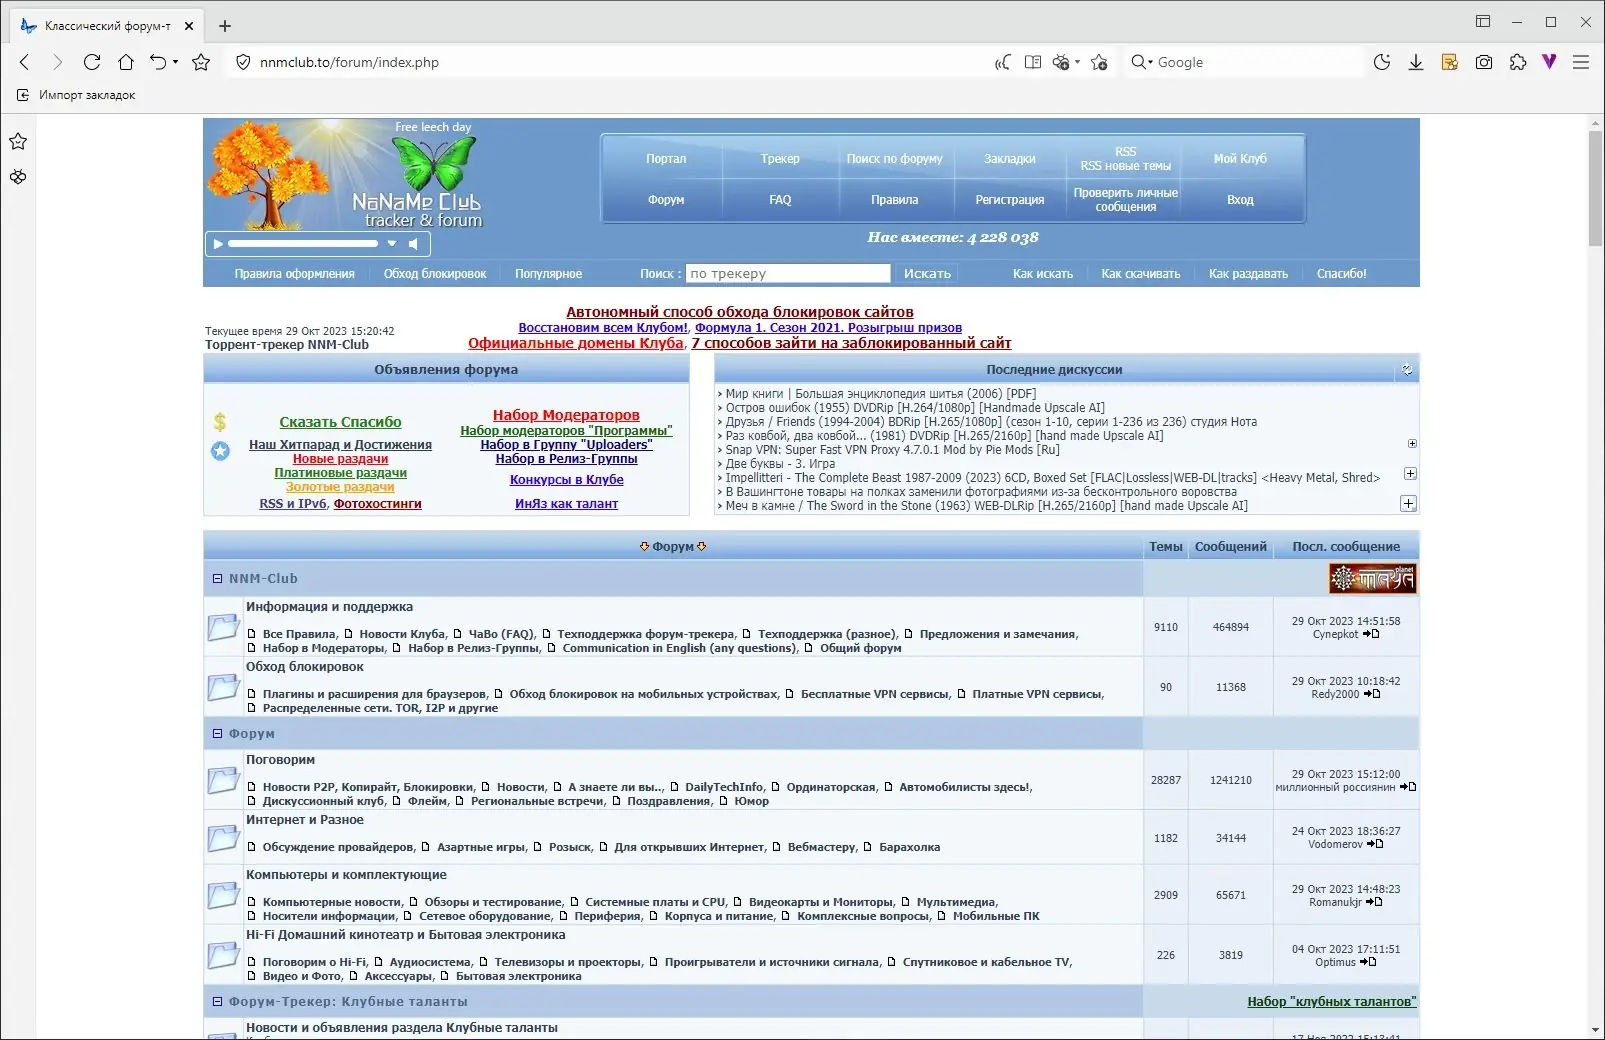The width and height of the screenshot is (1605, 1040).
Task: Click the sidebar favorites star icon
Action: point(18,141)
